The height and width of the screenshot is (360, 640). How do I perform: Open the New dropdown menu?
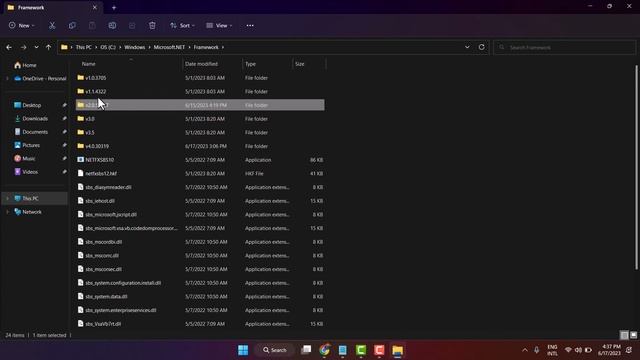pyautogui.click(x=22, y=25)
